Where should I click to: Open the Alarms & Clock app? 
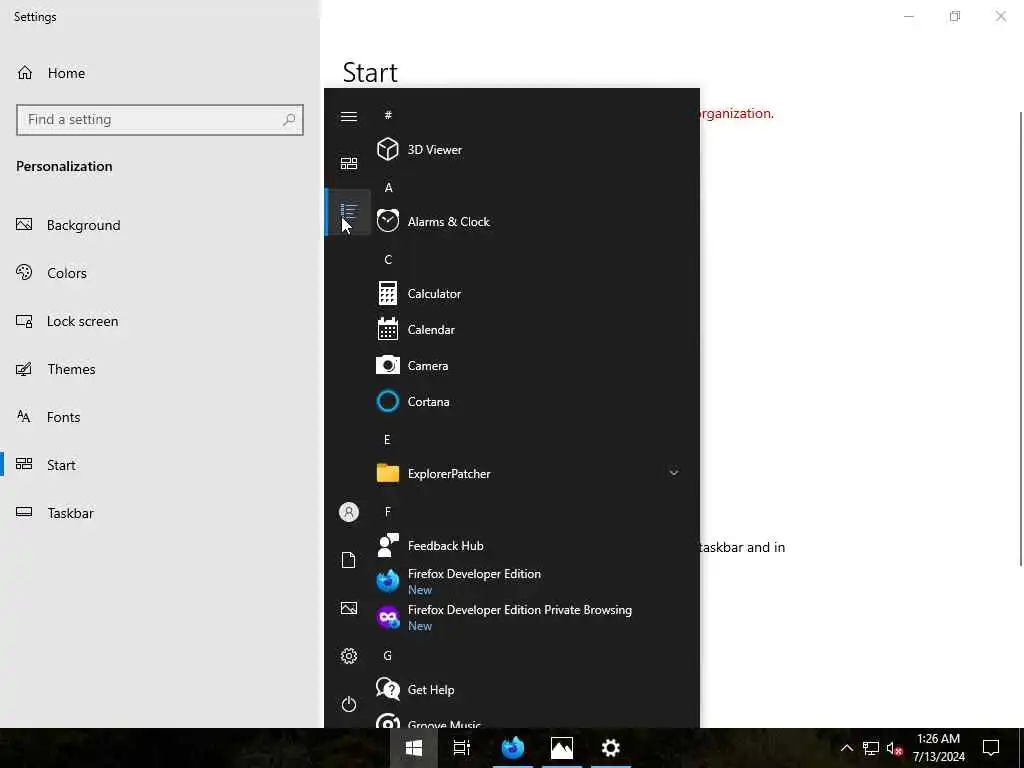(530, 221)
